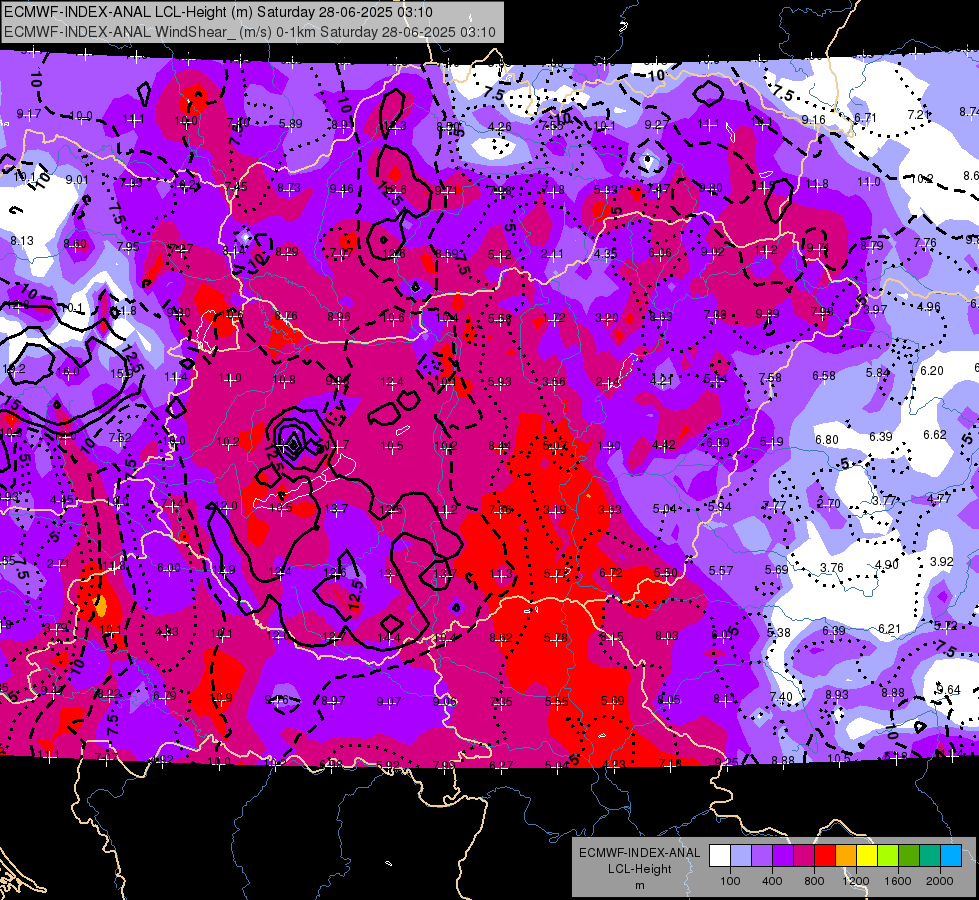Click the grid point value 6.20

(932, 371)
